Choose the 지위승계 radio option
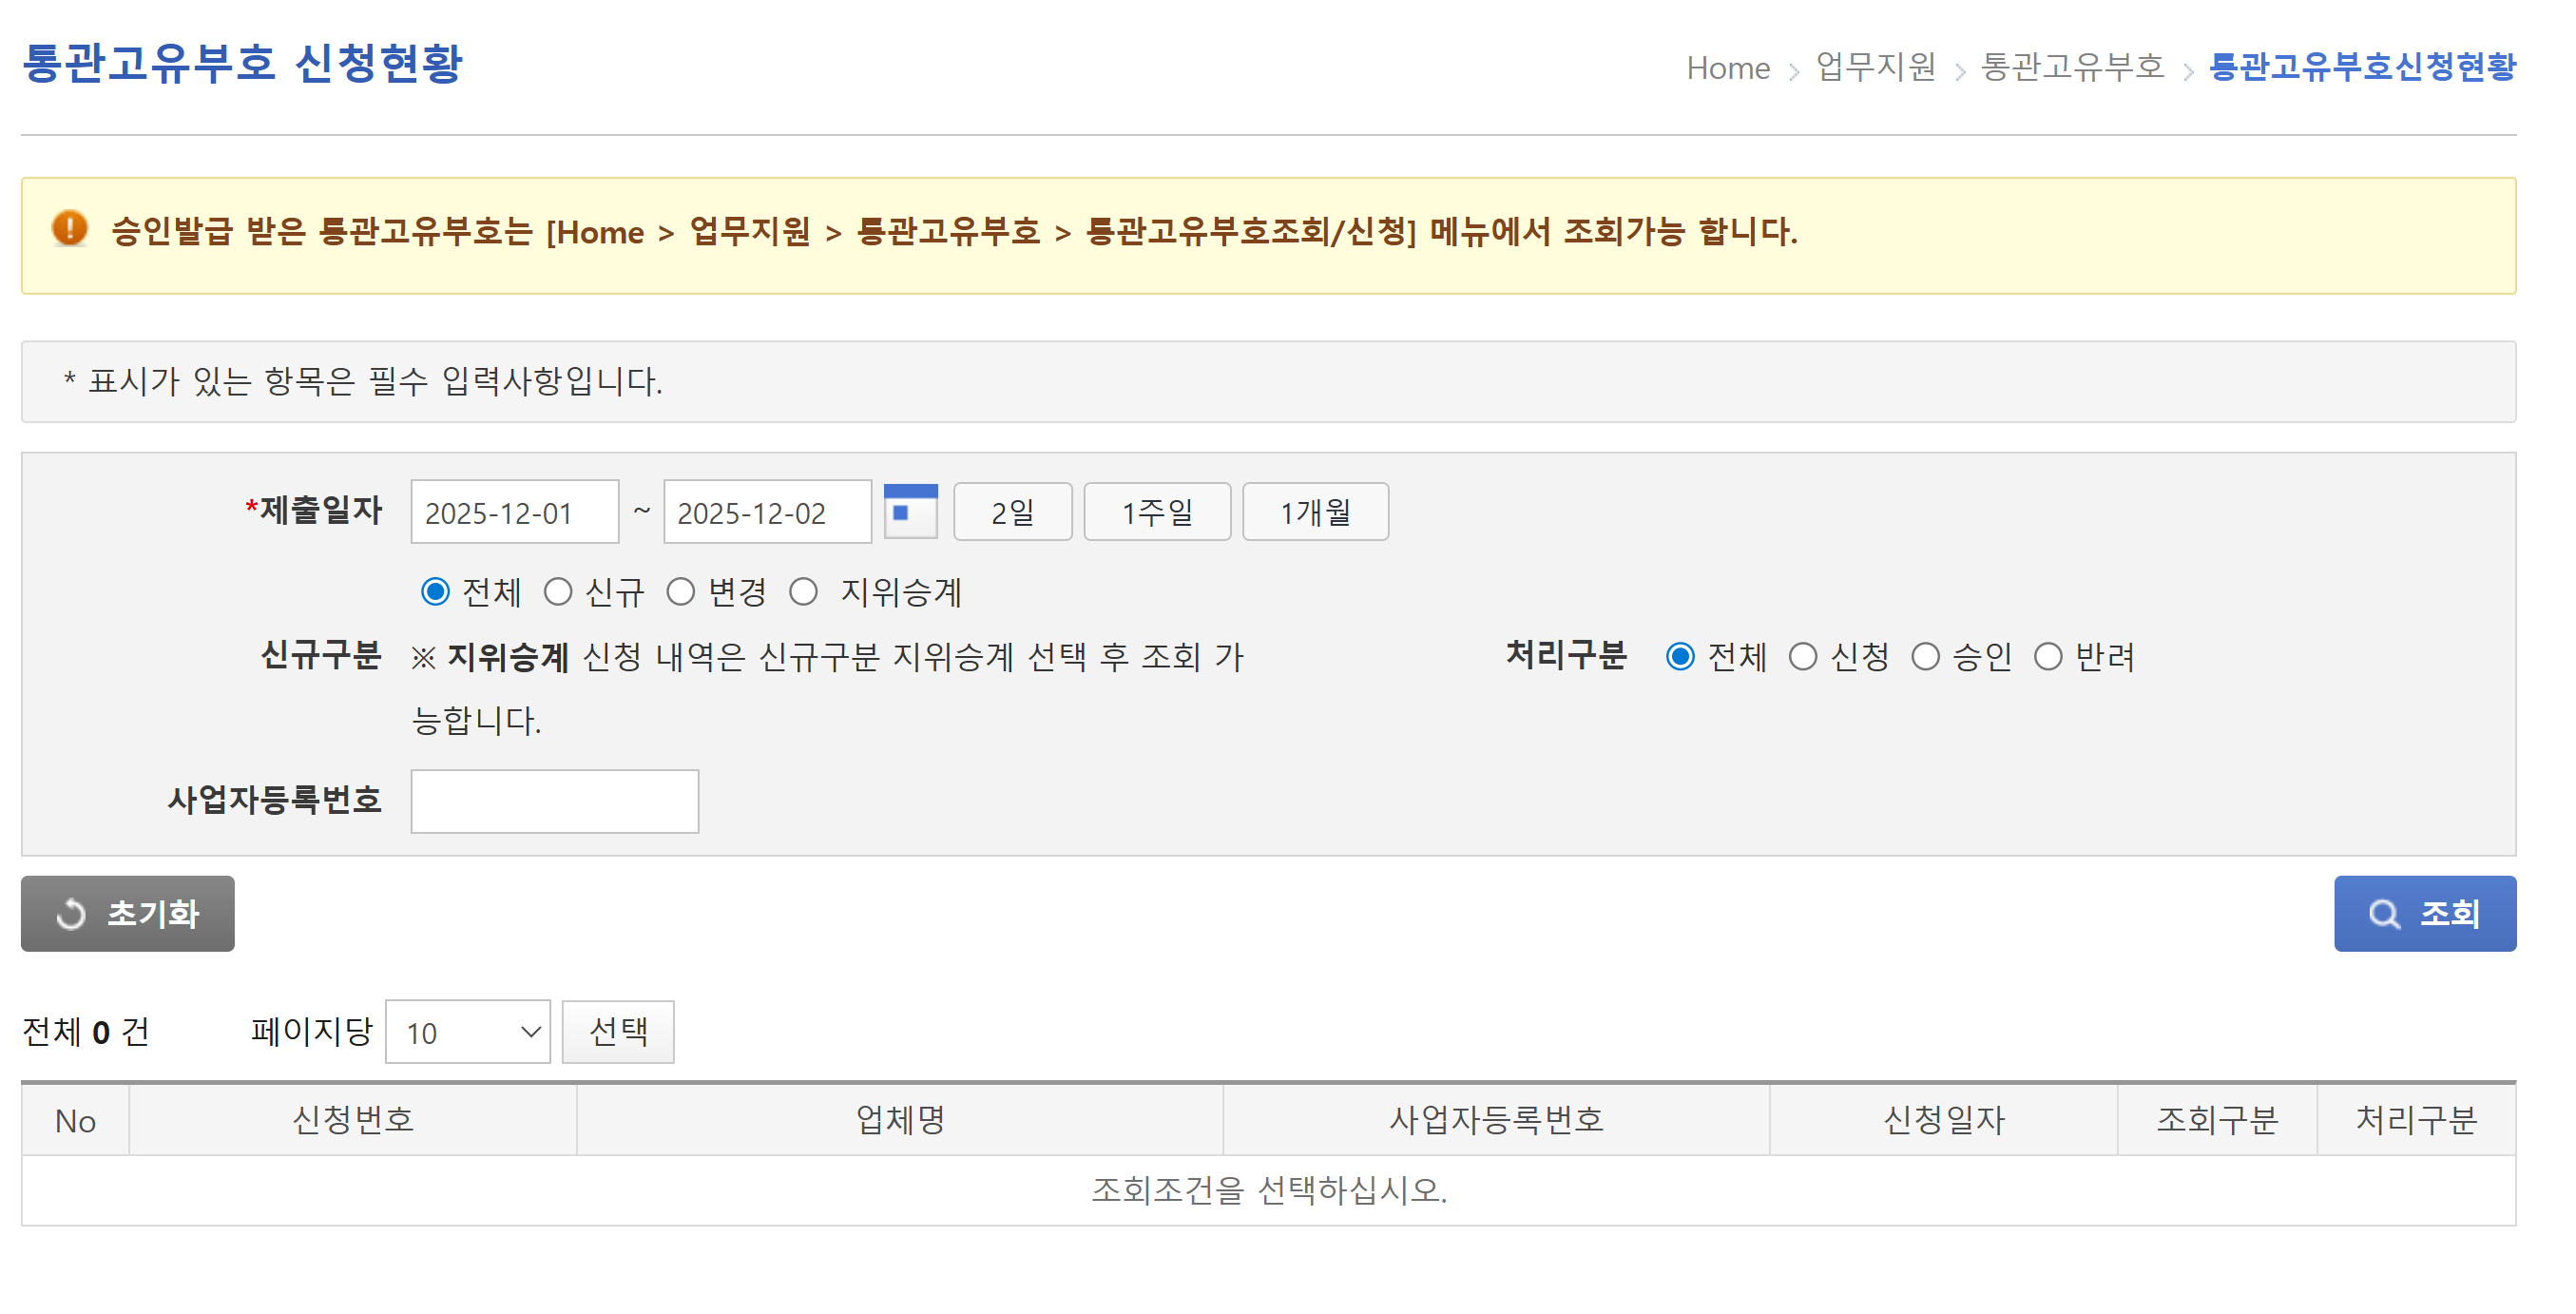The width and height of the screenshot is (2576, 1314). 804,592
